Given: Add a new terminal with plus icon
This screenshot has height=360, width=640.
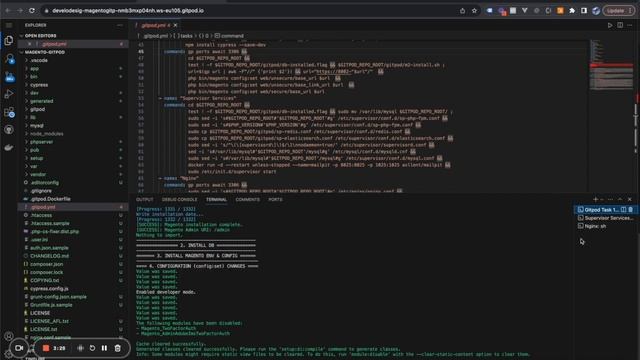Looking at the screenshot, I should [595, 199].
